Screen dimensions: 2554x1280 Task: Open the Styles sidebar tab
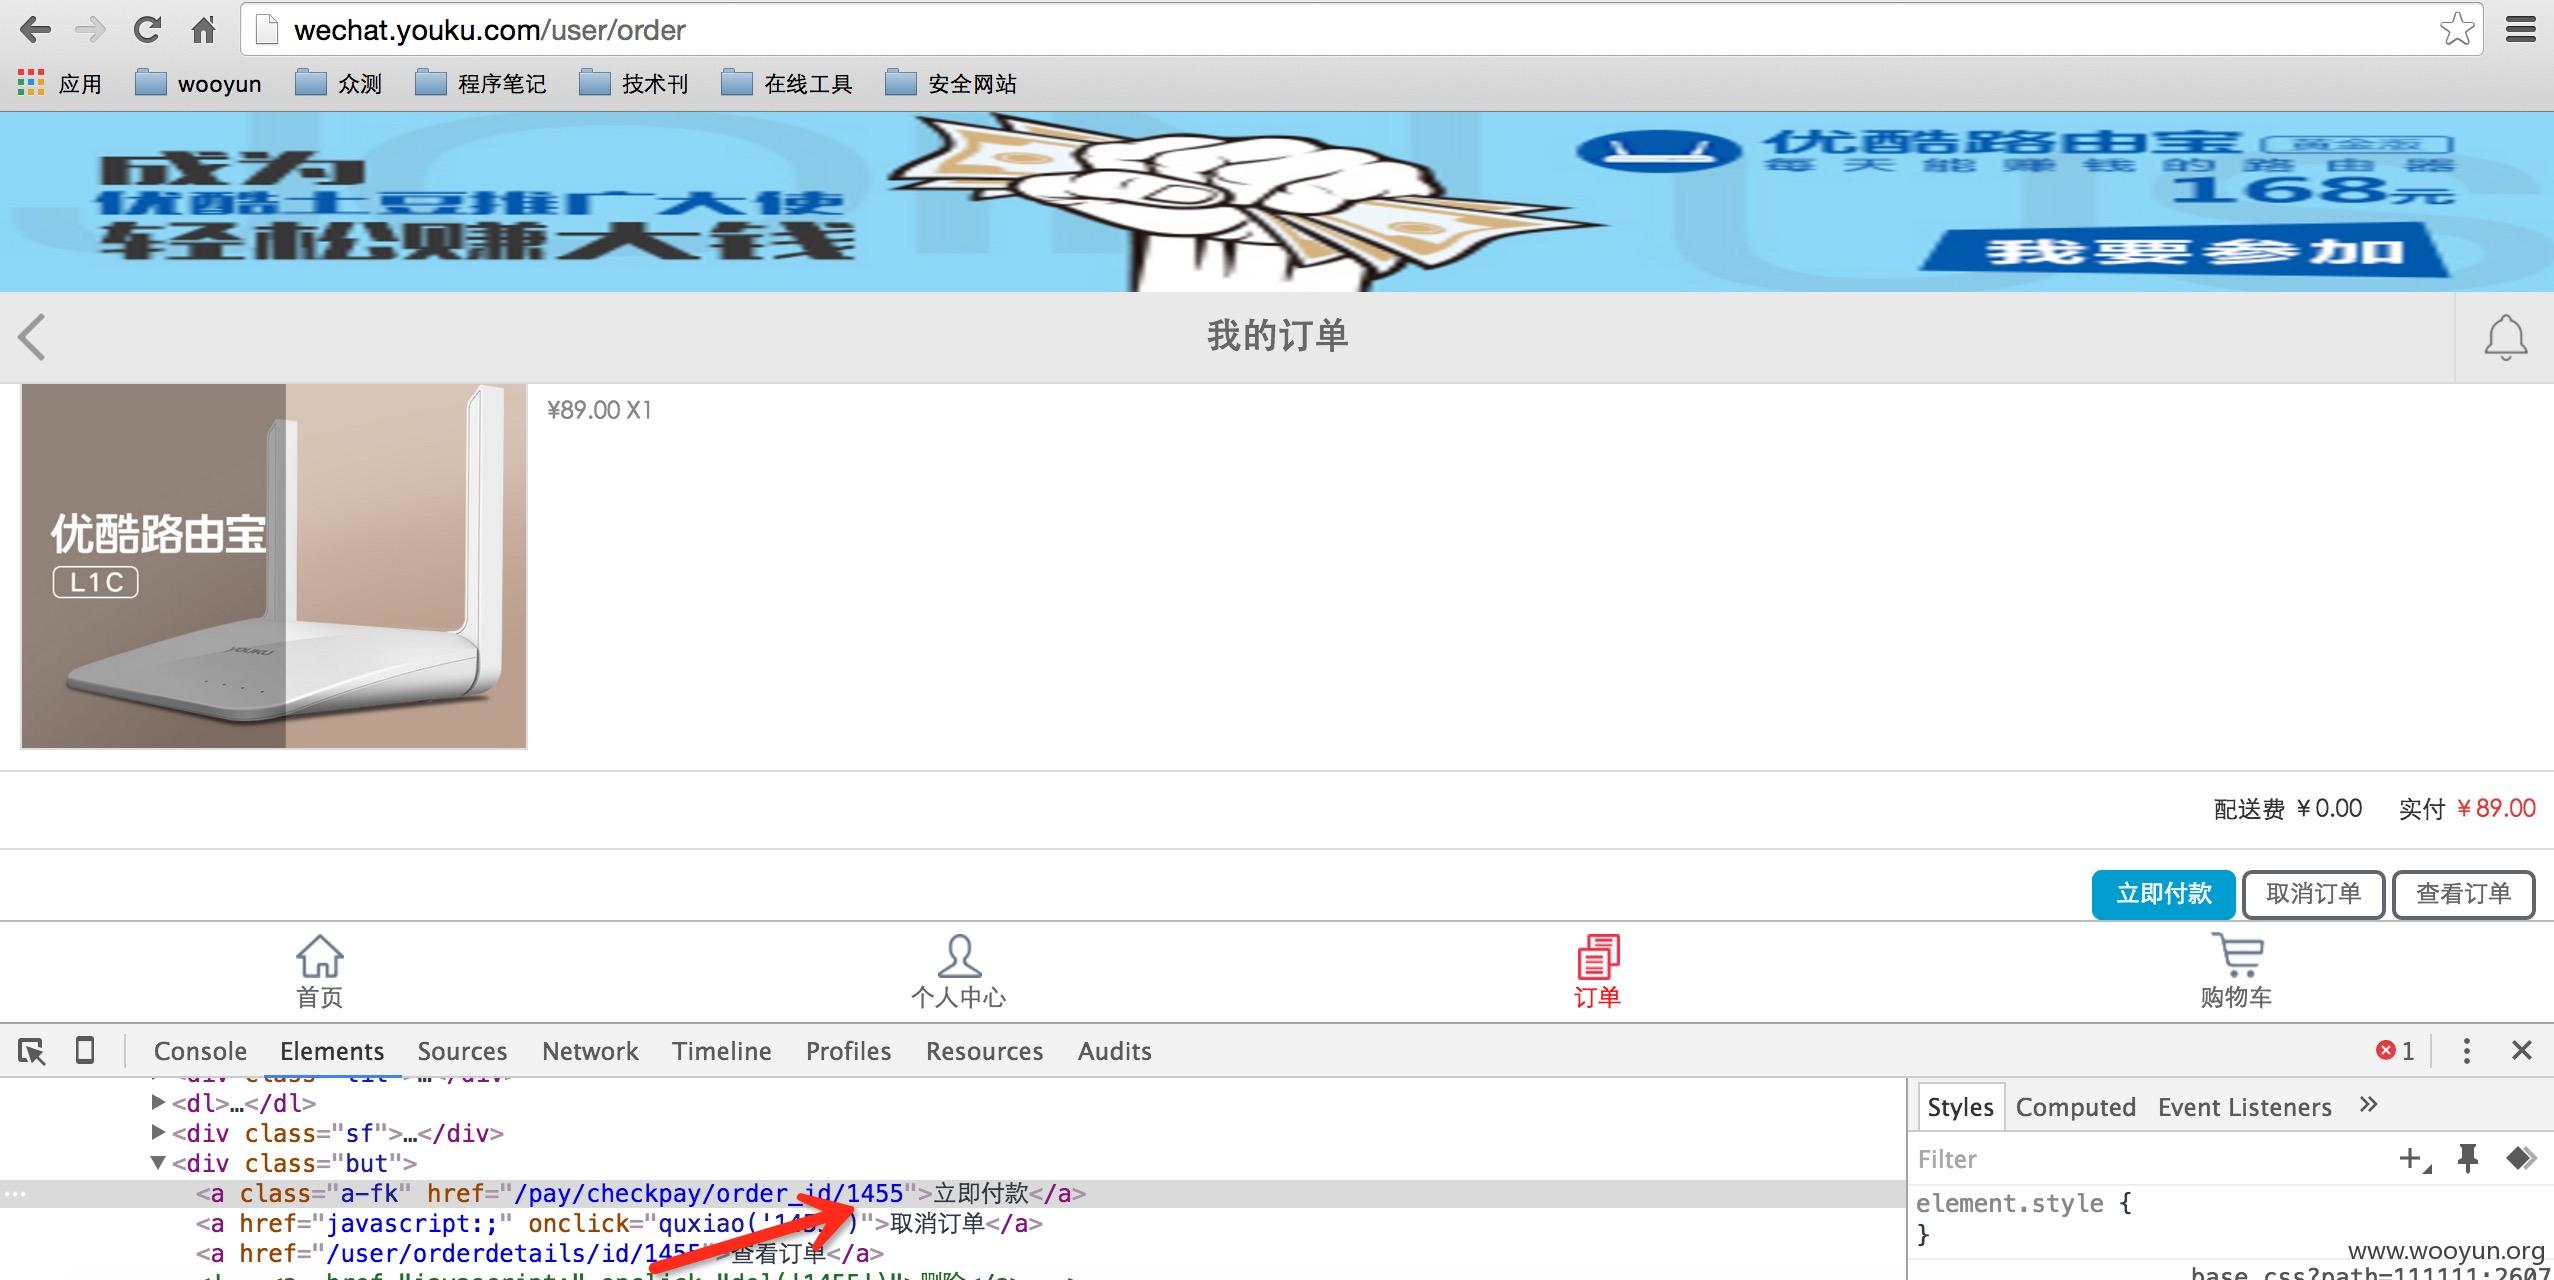pyautogui.click(x=1960, y=1108)
